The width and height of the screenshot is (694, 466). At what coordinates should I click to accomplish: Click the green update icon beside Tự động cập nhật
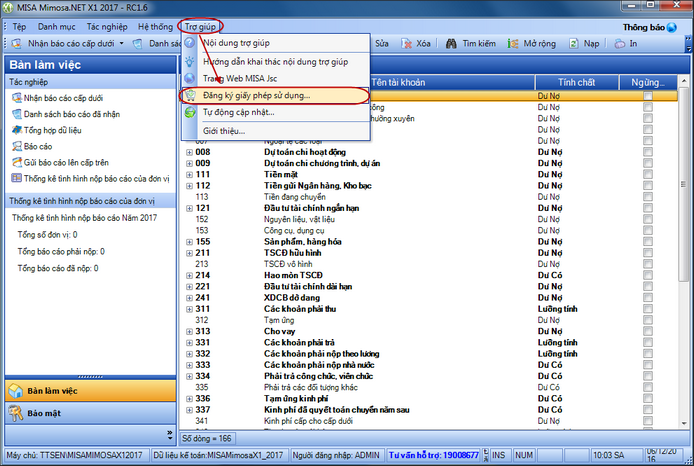coord(190,112)
